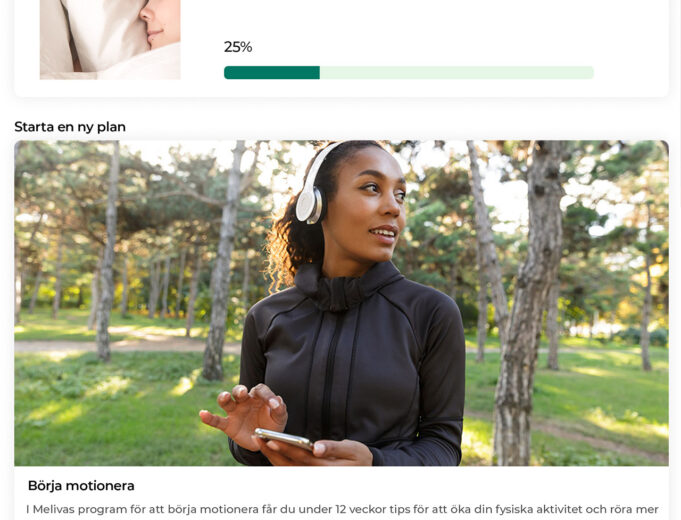681x520 pixels.
Task: Select the Börja motionera plan card footer
Action: (x=341, y=493)
